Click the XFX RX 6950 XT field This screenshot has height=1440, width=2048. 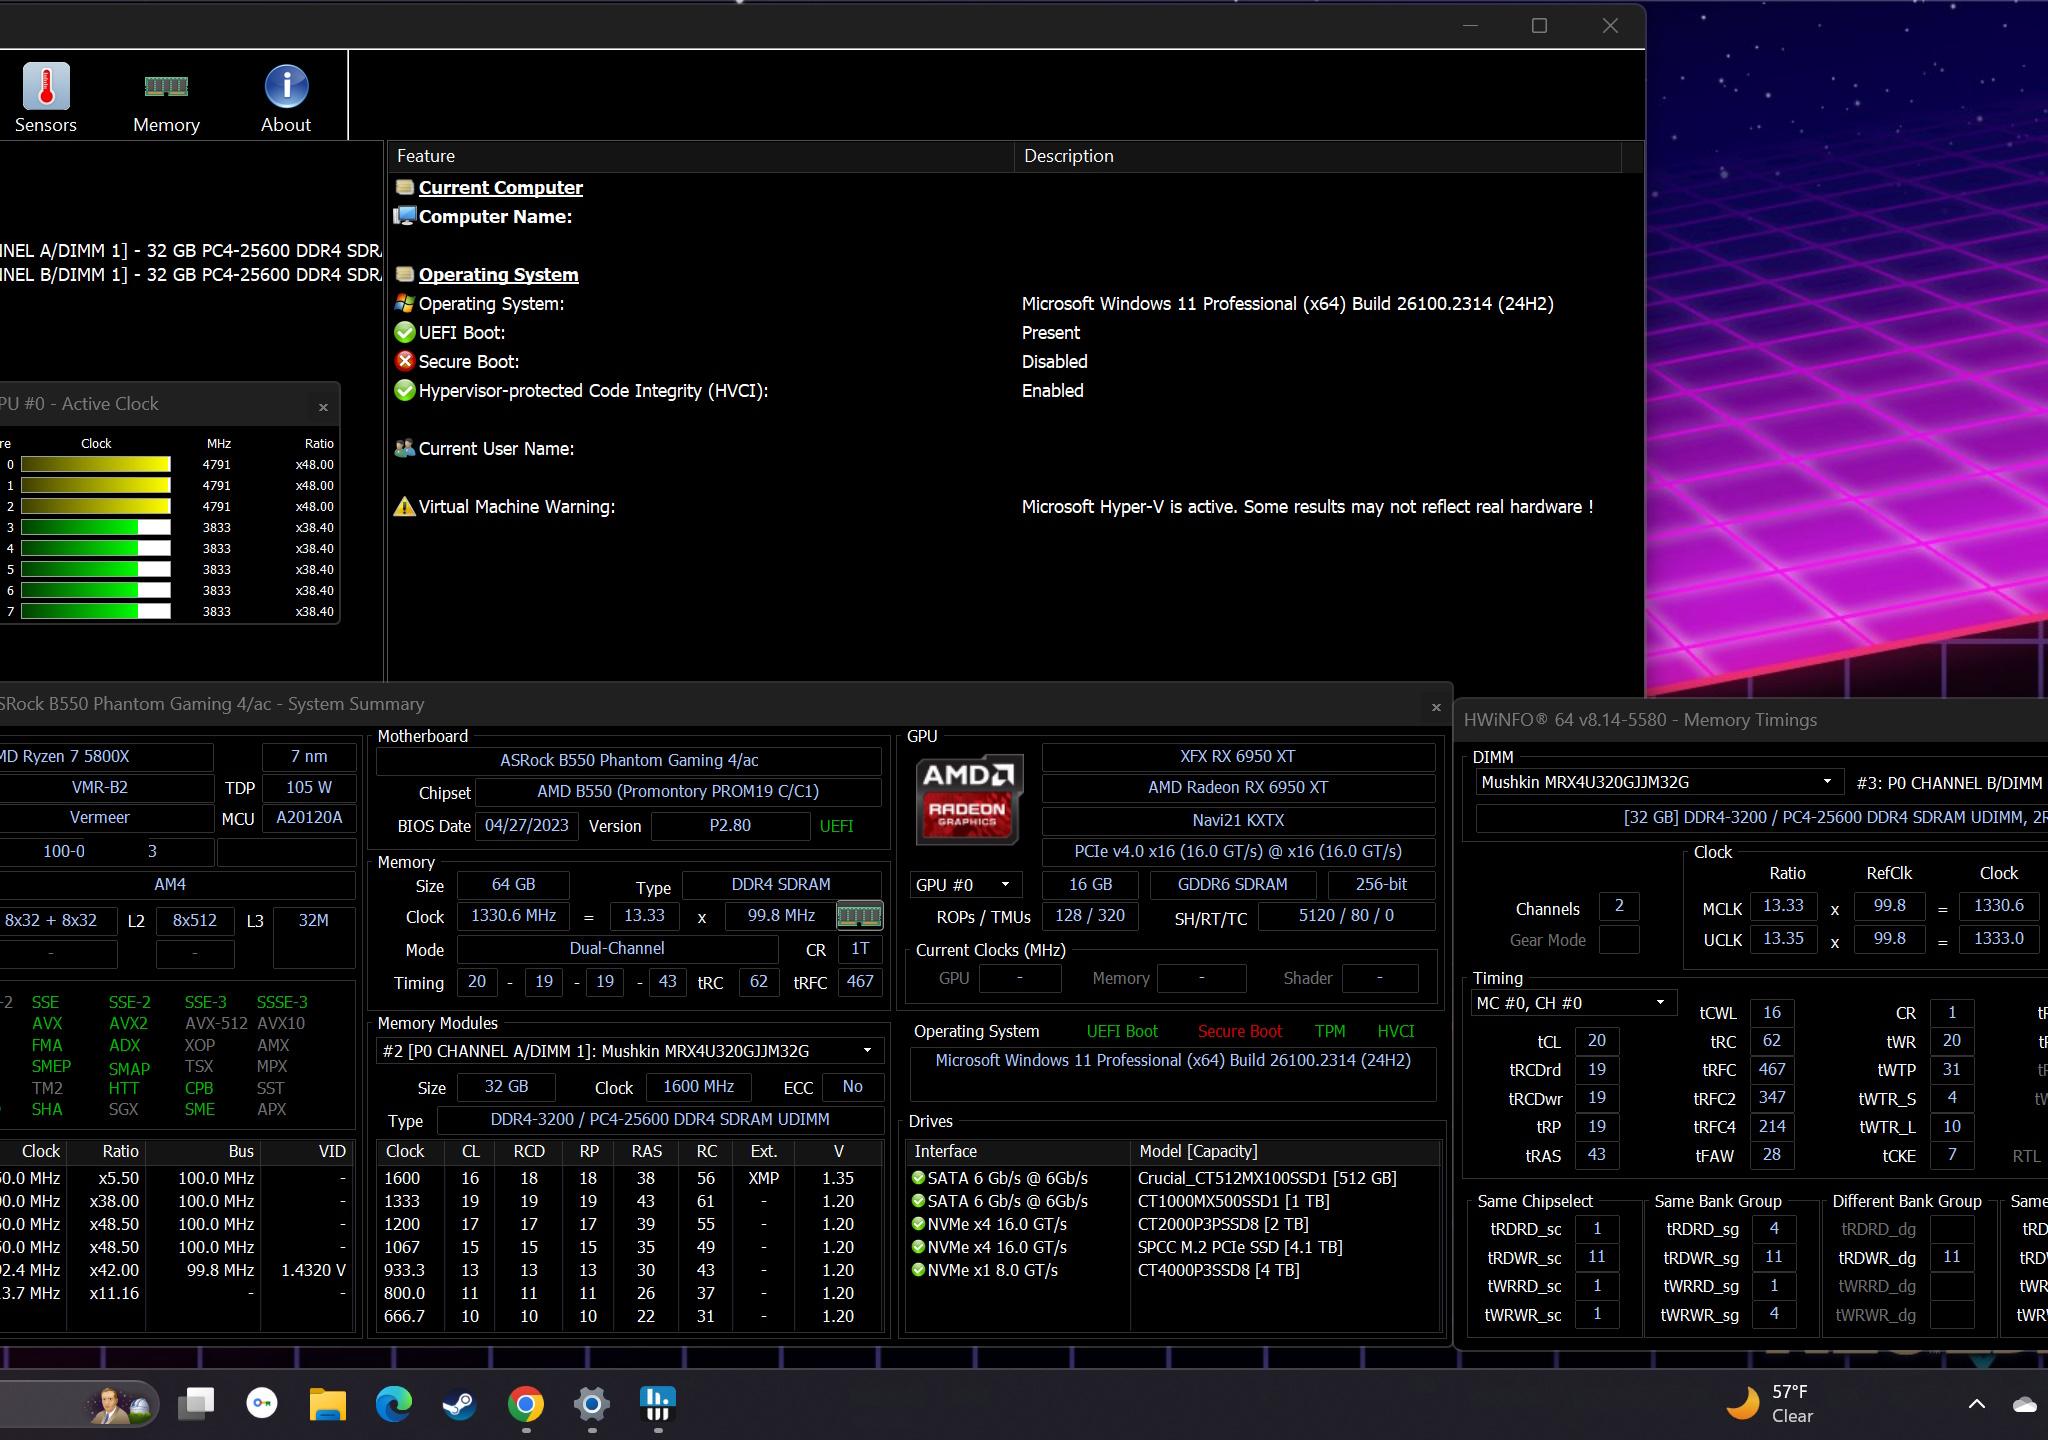(x=1238, y=756)
